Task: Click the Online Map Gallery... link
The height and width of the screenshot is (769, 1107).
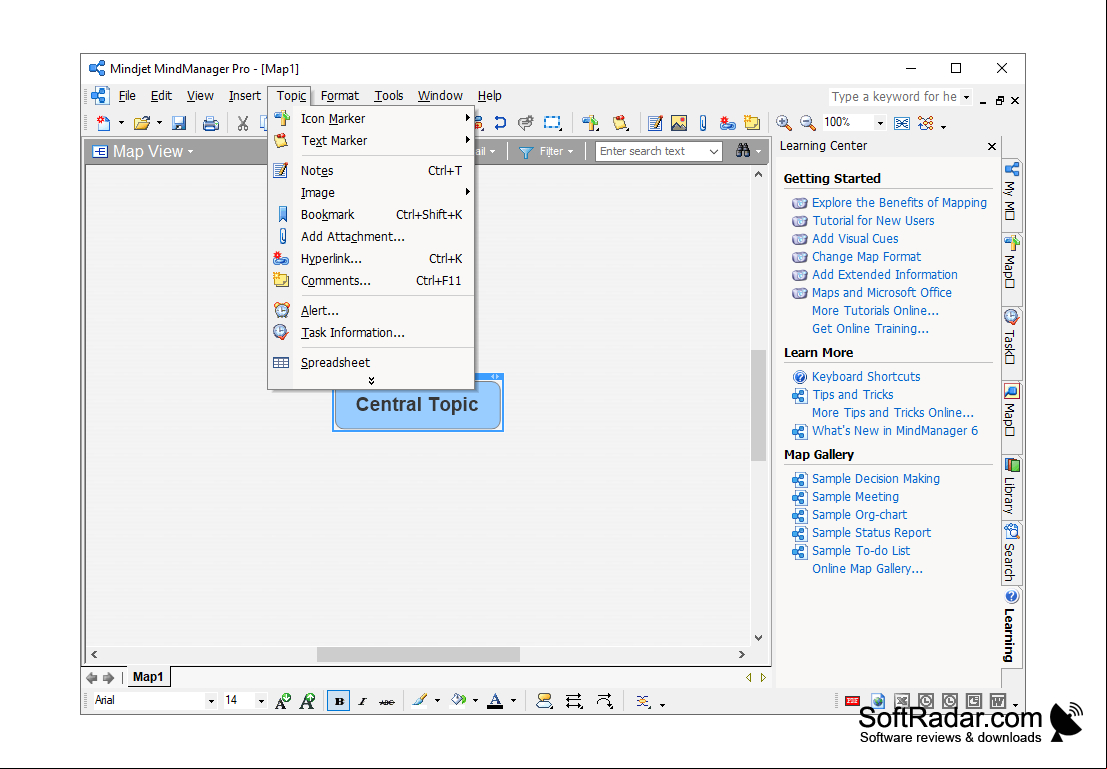Action: [x=867, y=568]
